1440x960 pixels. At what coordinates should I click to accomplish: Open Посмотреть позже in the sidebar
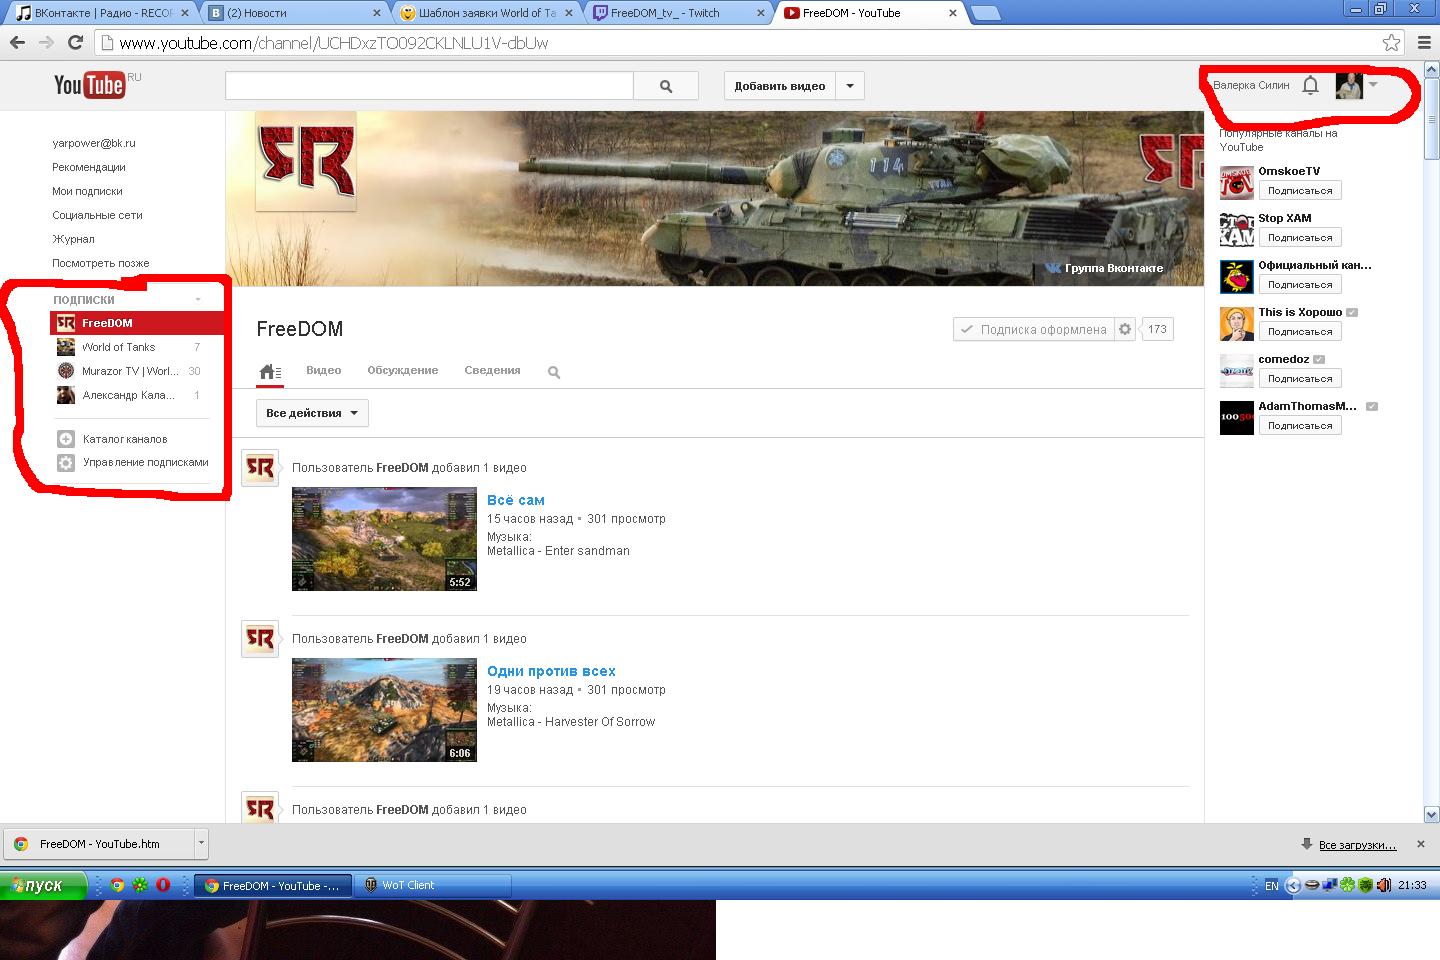[x=100, y=263]
